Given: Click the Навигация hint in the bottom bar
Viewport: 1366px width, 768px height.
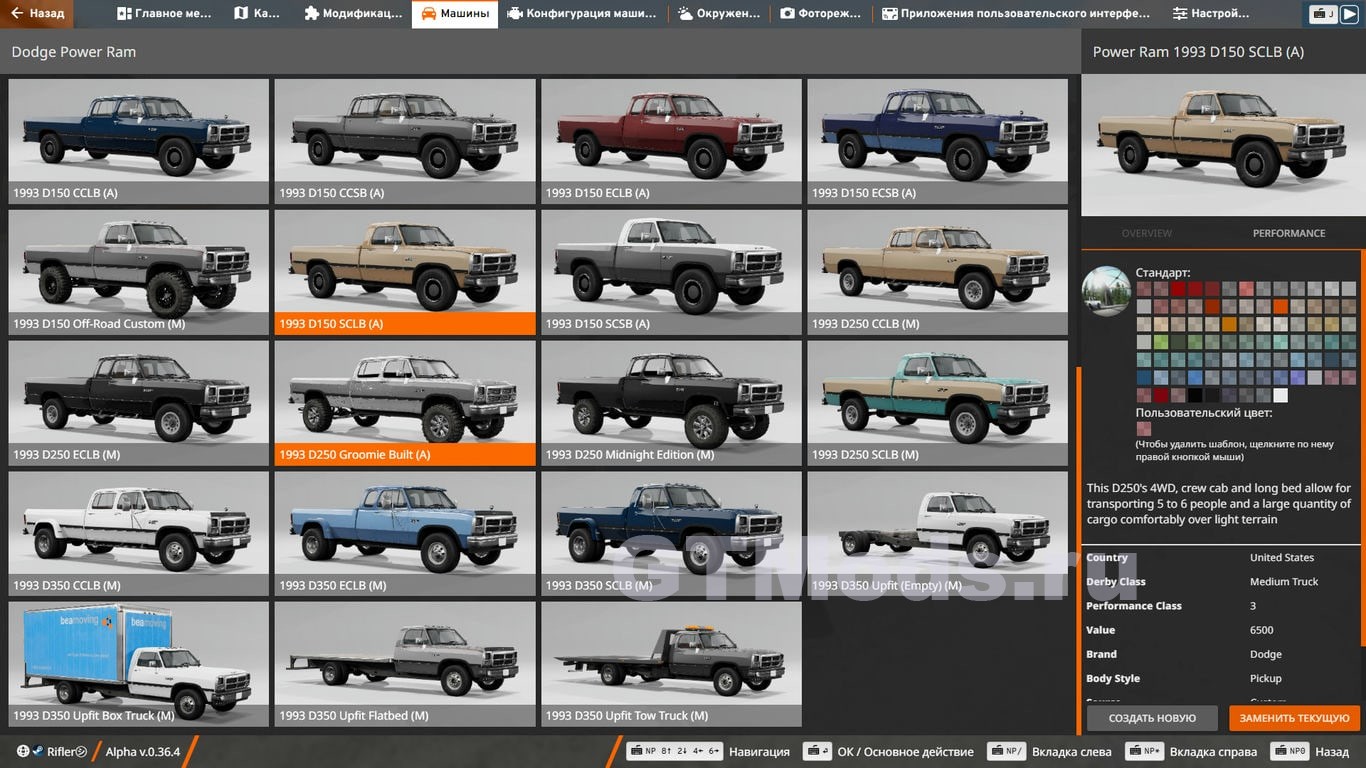Looking at the screenshot, I should click(709, 751).
